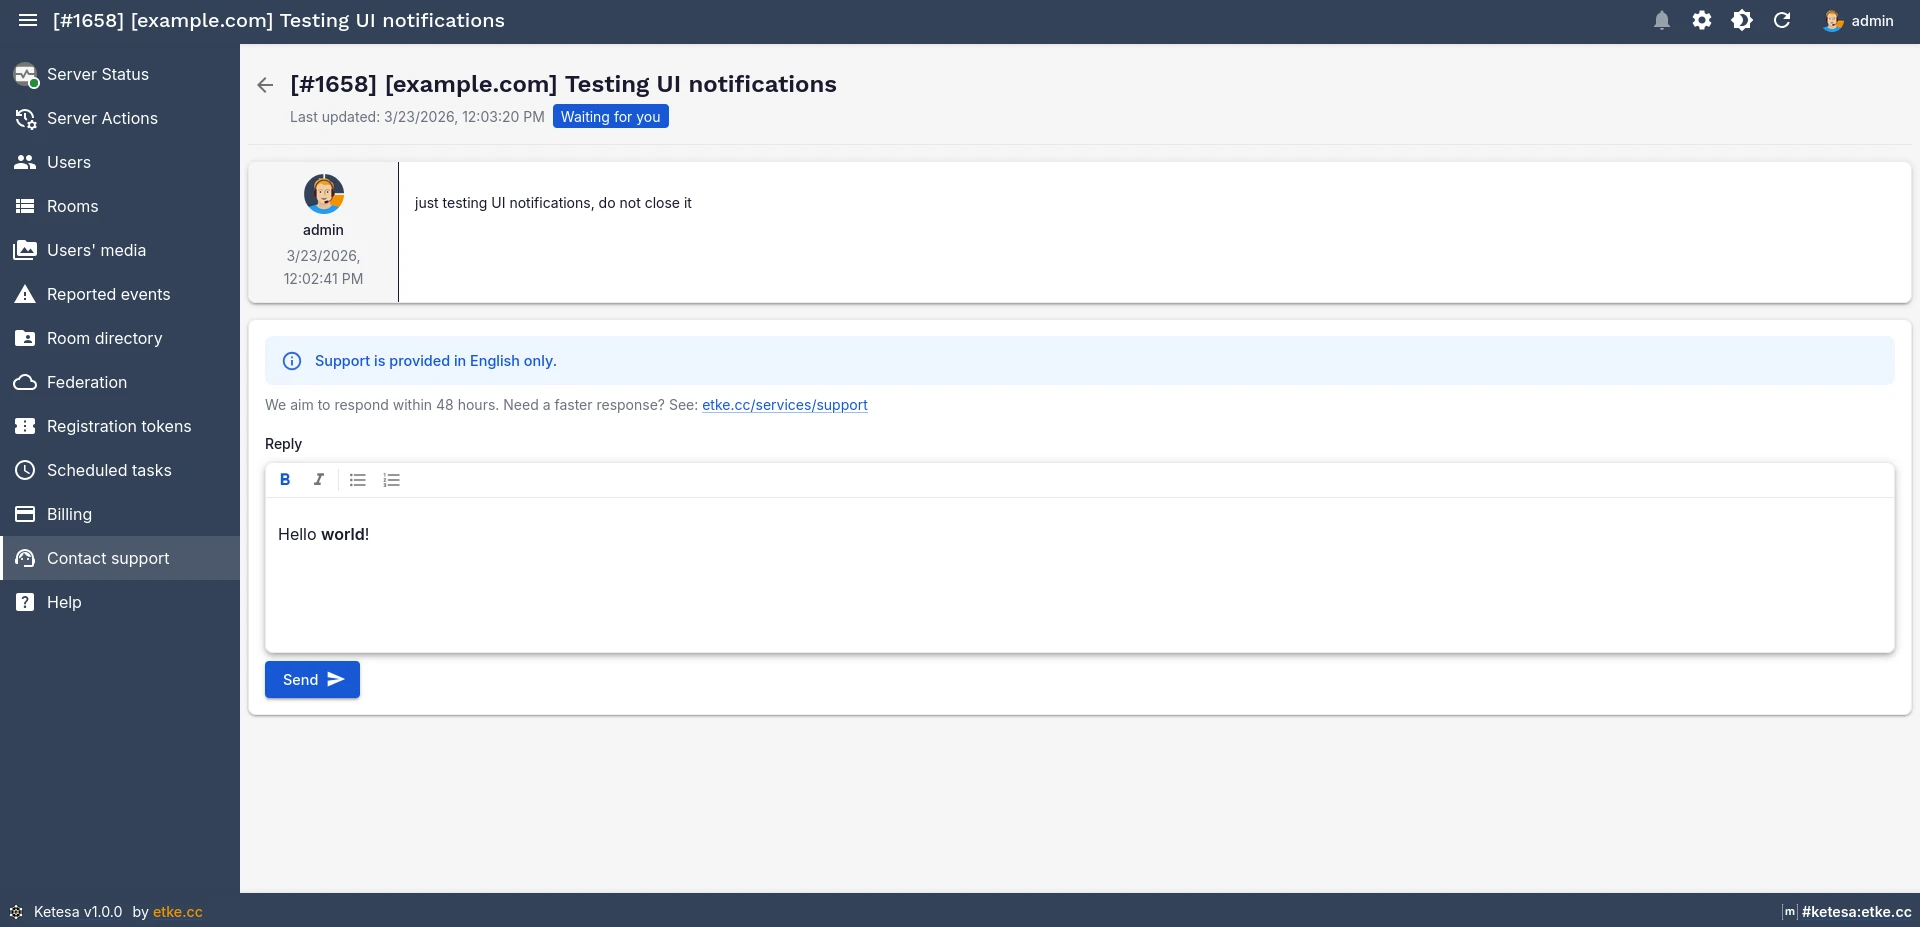Viewport: 1920px width, 927px height.
Task: Toggle the light/dark theme icon
Action: (1741, 21)
